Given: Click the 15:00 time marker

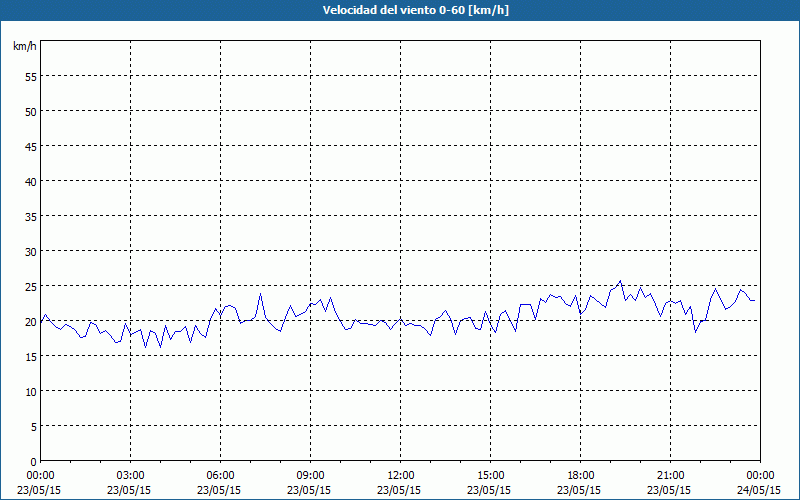Looking at the screenshot, I should tap(490, 476).
